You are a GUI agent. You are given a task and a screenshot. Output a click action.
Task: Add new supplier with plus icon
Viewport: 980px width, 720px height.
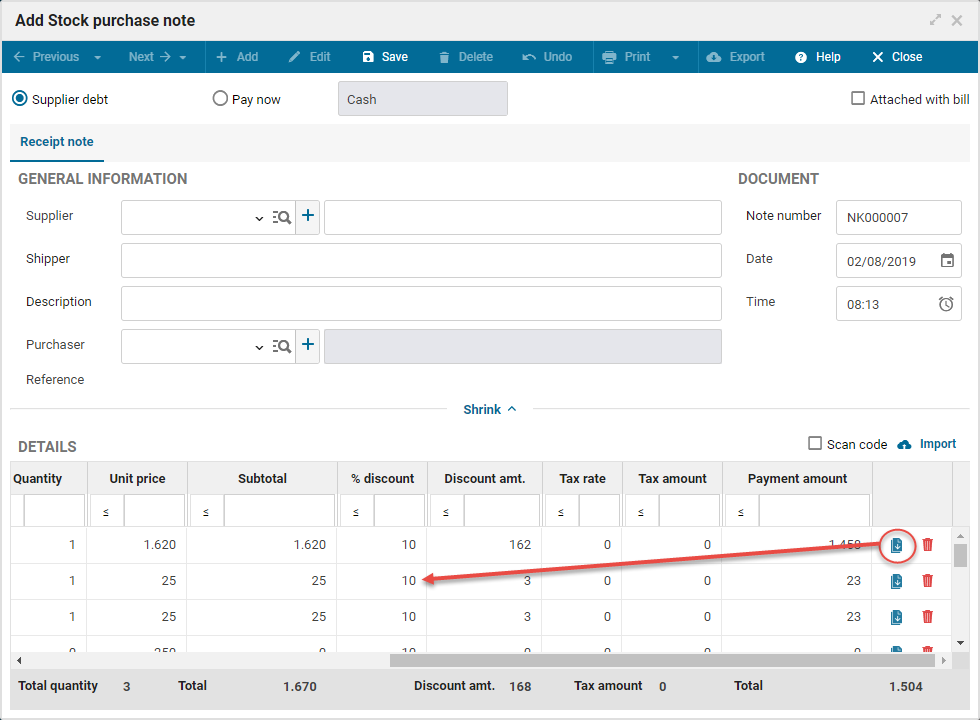(x=308, y=216)
